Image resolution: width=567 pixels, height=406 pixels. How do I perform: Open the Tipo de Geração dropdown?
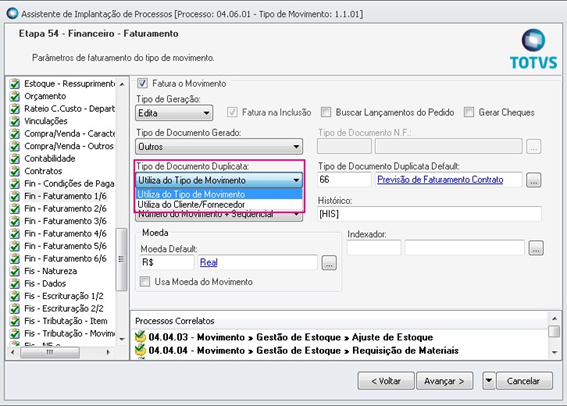[x=174, y=113]
